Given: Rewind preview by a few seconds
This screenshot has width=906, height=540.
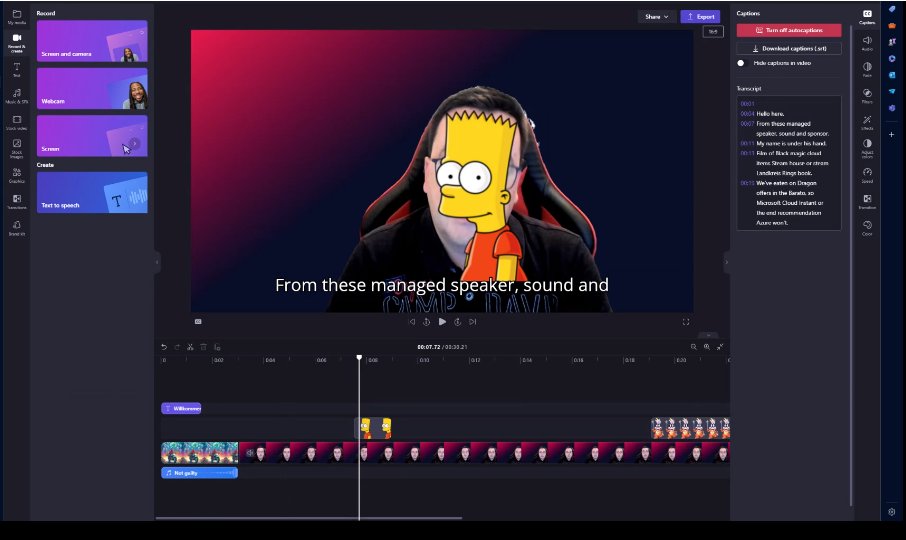Looking at the screenshot, I should point(426,322).
